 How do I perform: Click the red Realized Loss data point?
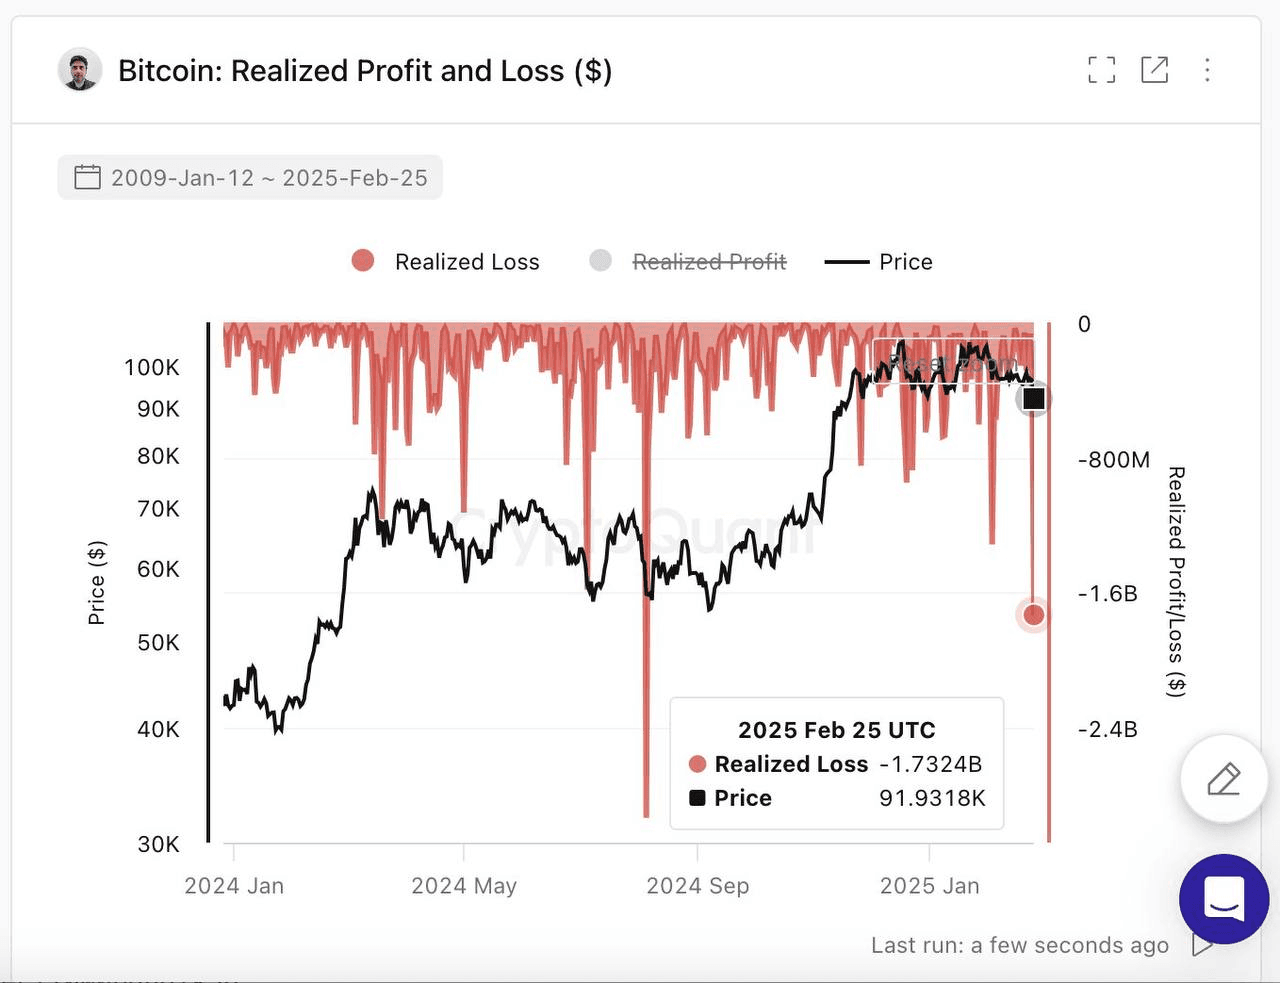[1034, 614]
